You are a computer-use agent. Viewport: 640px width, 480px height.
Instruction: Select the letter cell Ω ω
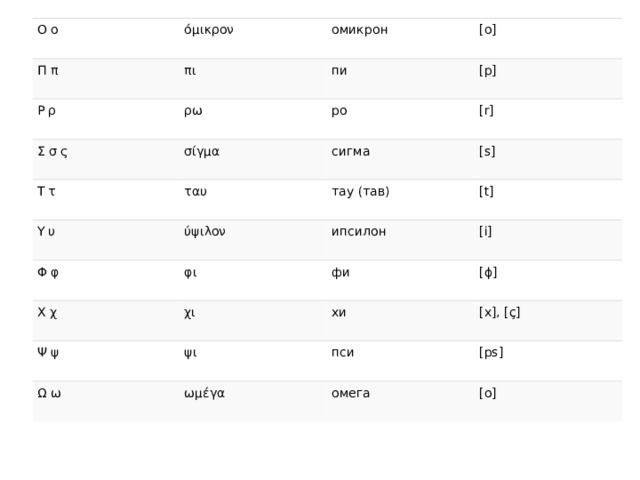pyautogui.click(x=49, y=393)
